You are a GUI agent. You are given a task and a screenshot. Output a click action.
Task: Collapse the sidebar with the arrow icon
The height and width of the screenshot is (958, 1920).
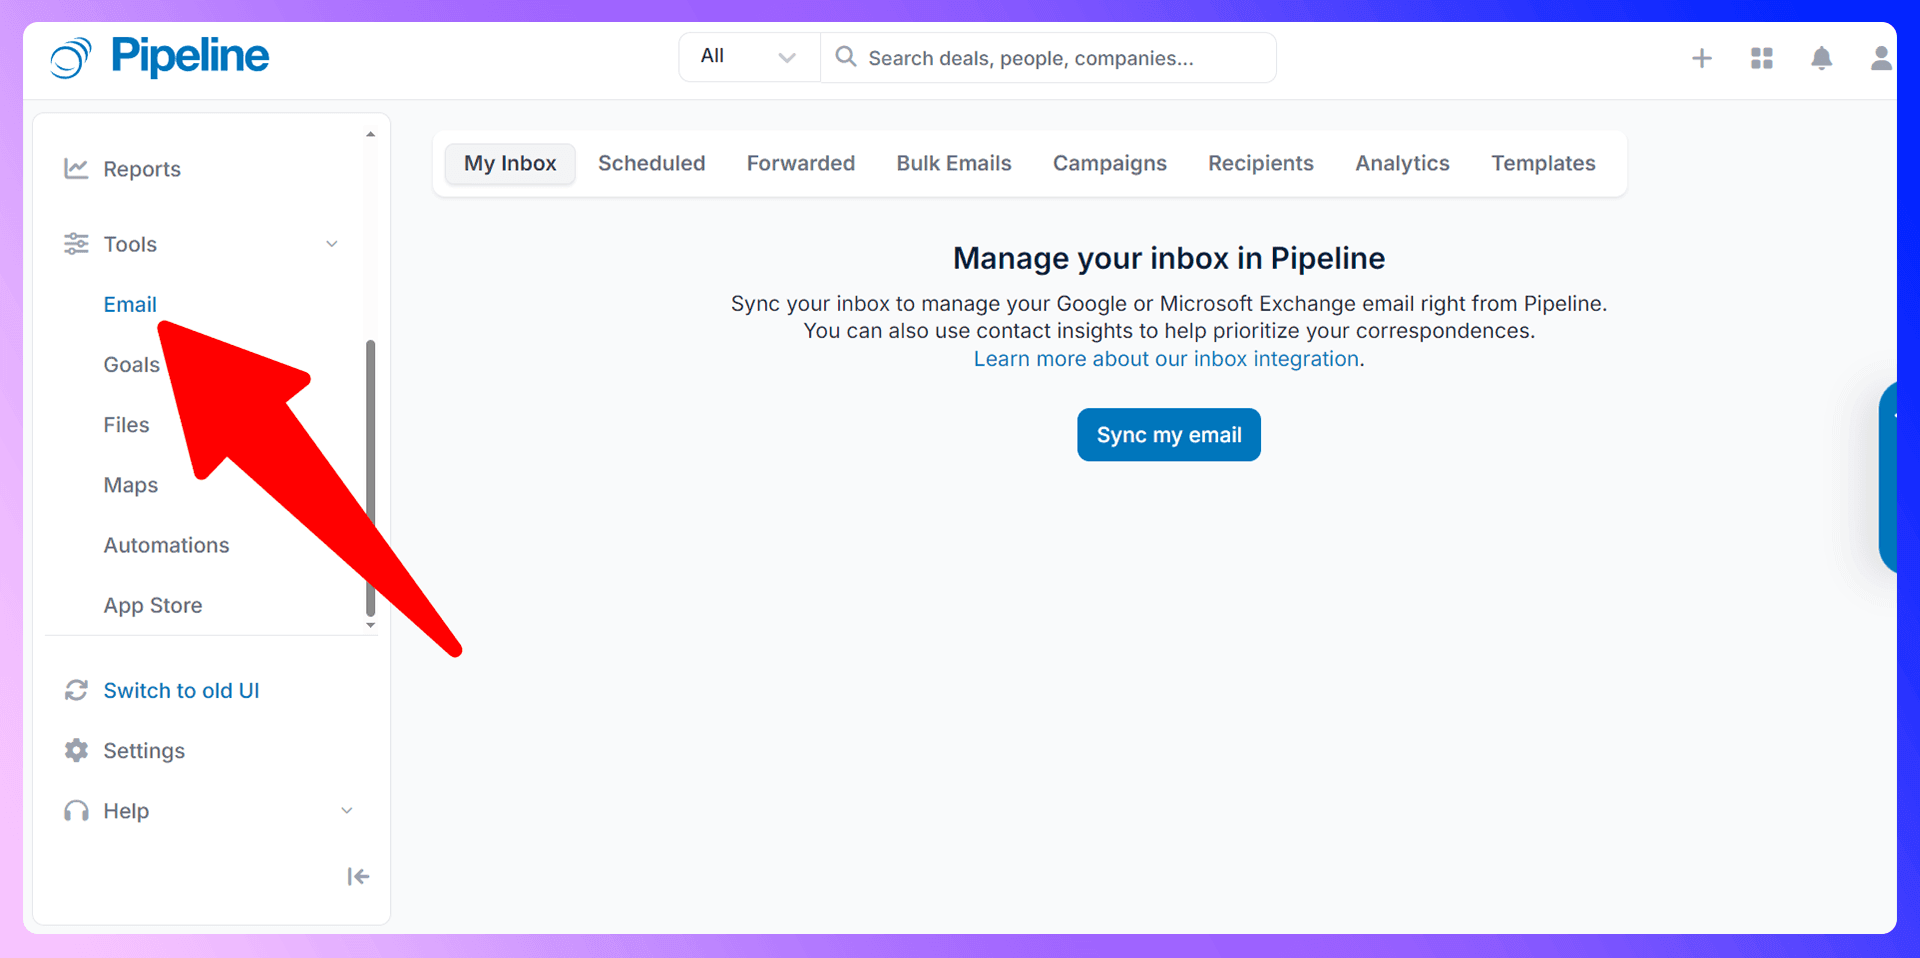(358, 877)
